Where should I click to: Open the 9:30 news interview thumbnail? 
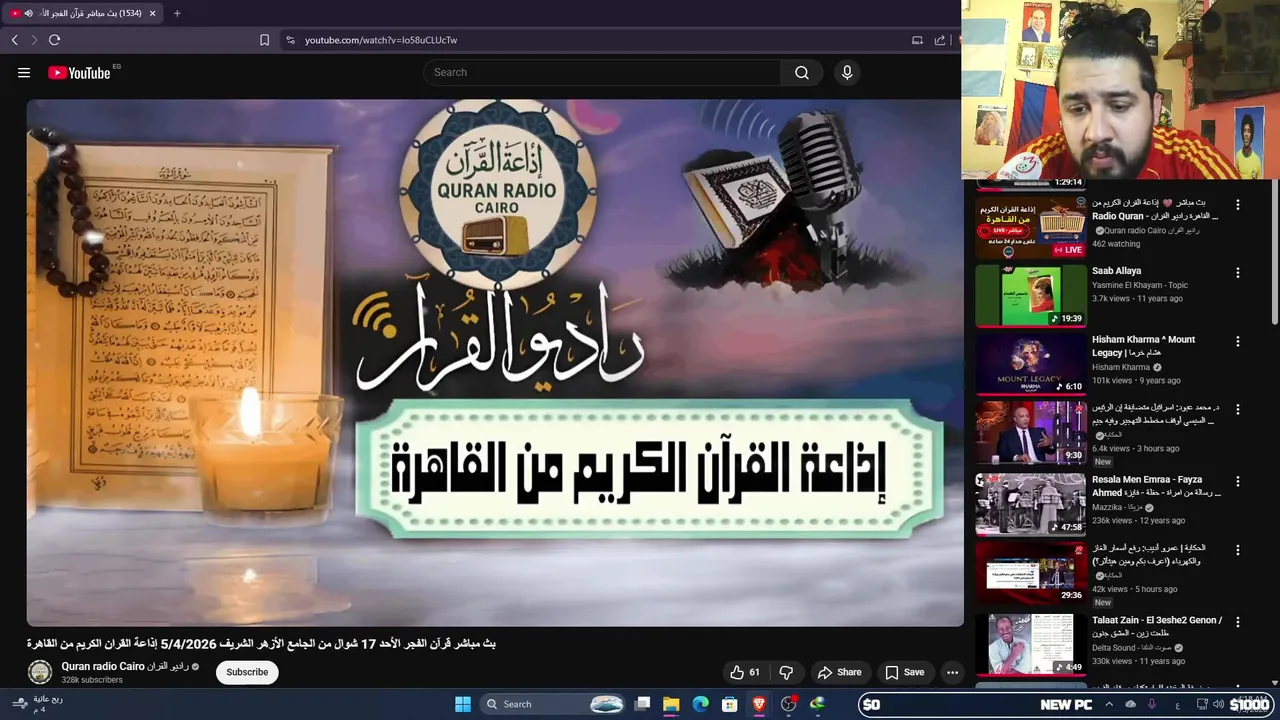1030,433
